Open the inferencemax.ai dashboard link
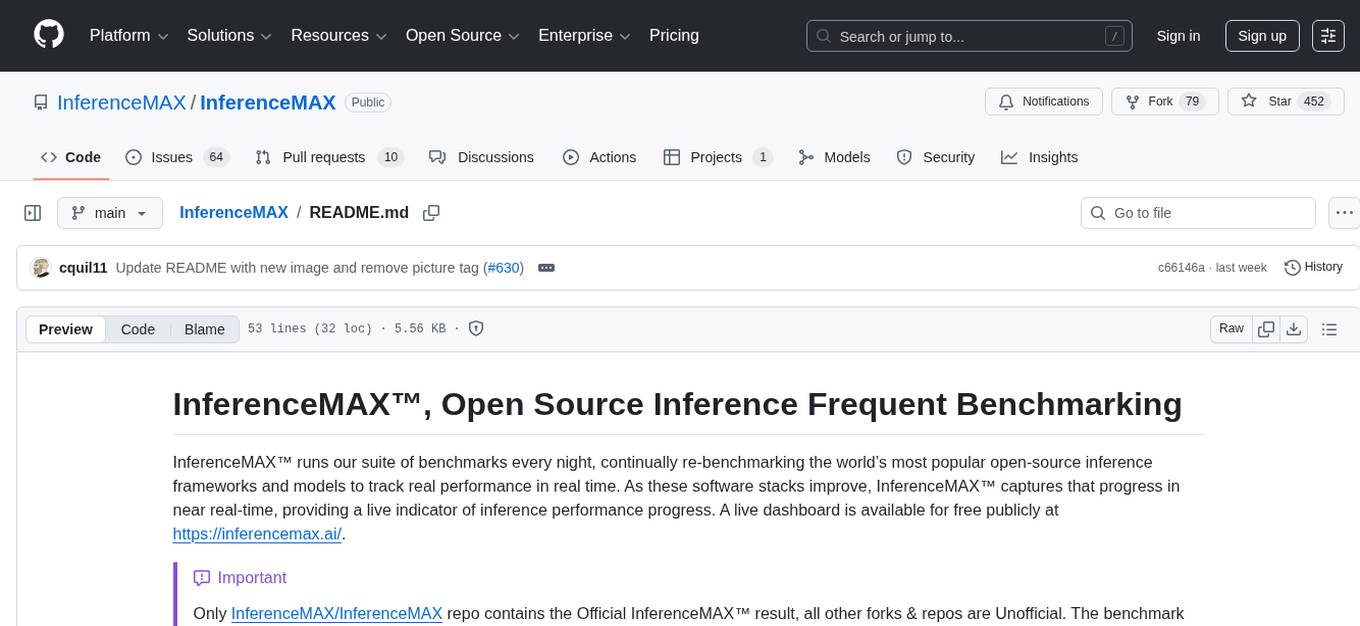 click(257, 534)
